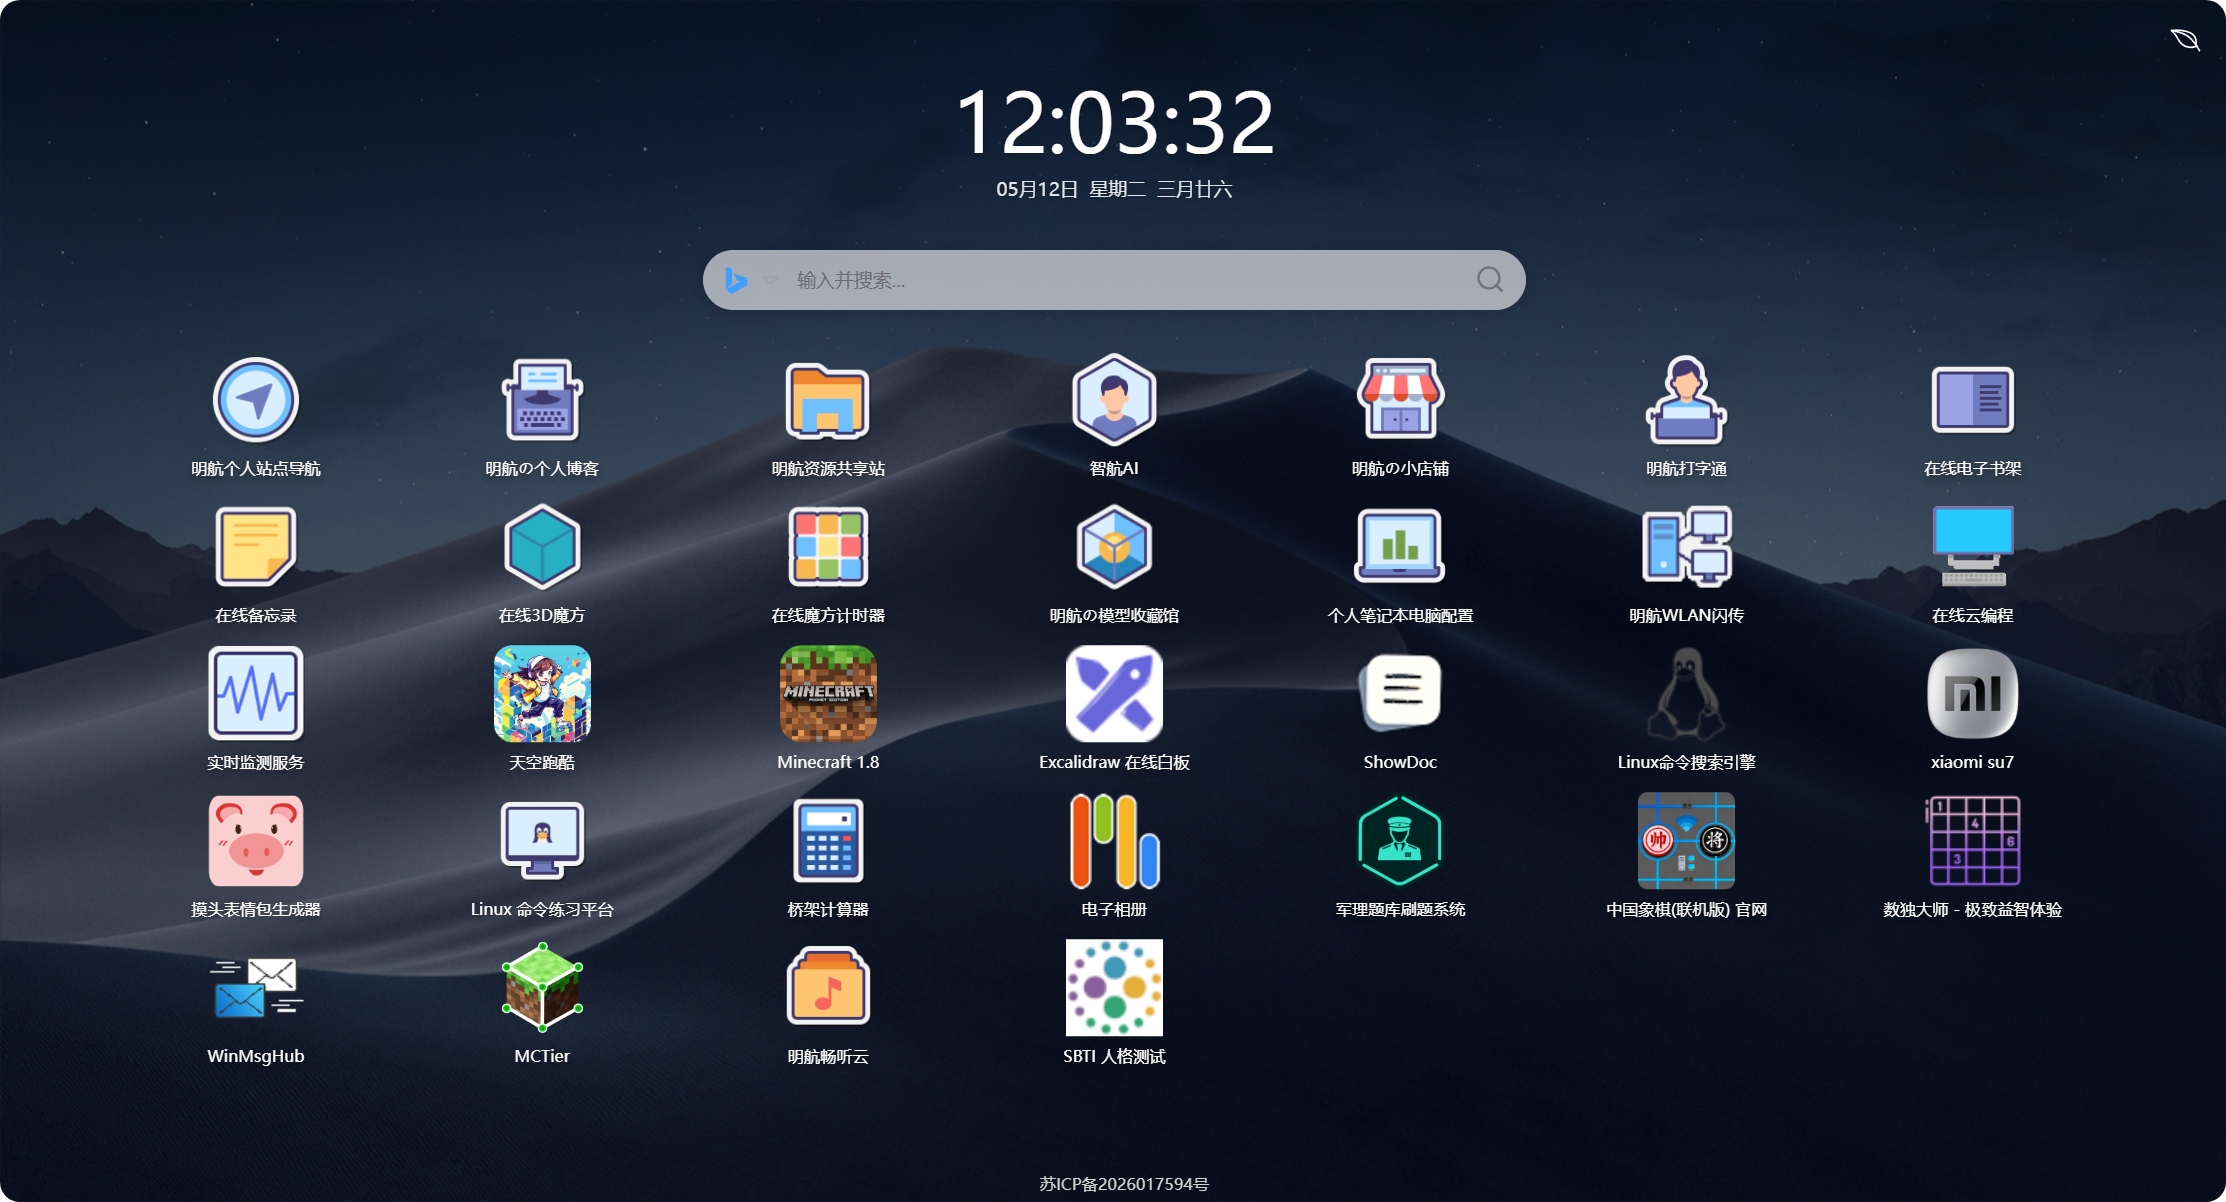2226x1202 pixels.
Task: Open the 实时监测服务 waveform icon
Action: point(256,694)
